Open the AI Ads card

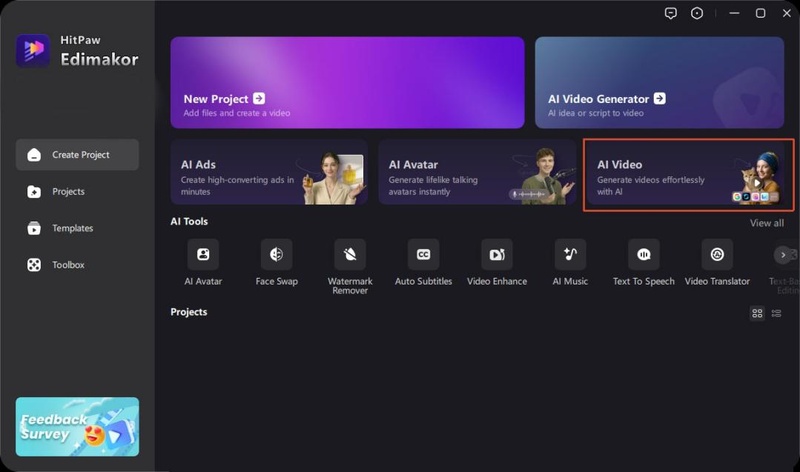tap(269, 173)
